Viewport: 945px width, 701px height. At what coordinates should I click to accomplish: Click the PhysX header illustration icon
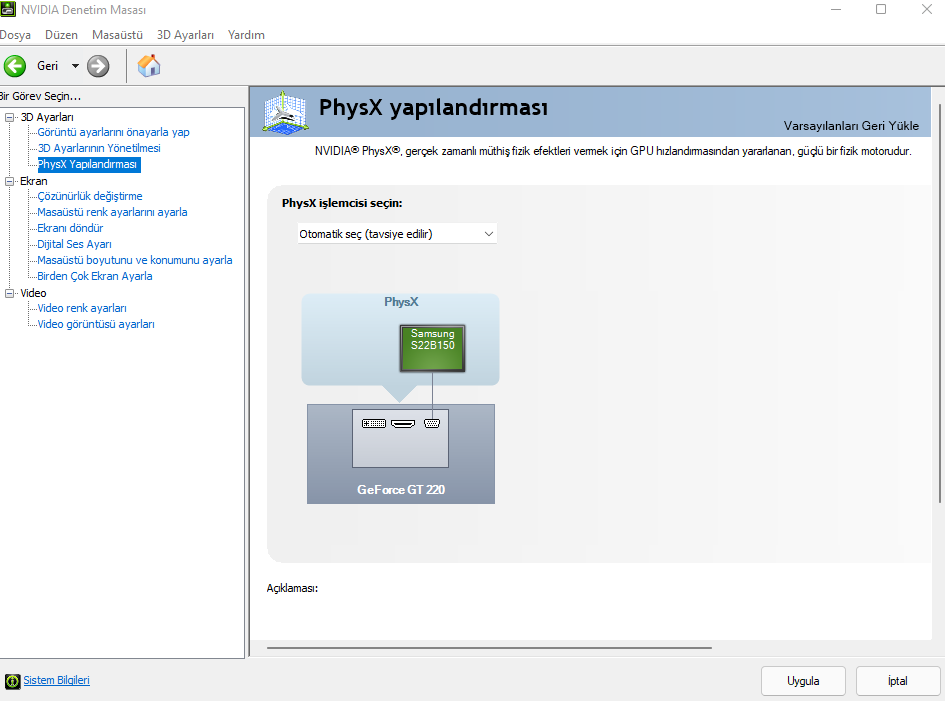coord(286,112)
